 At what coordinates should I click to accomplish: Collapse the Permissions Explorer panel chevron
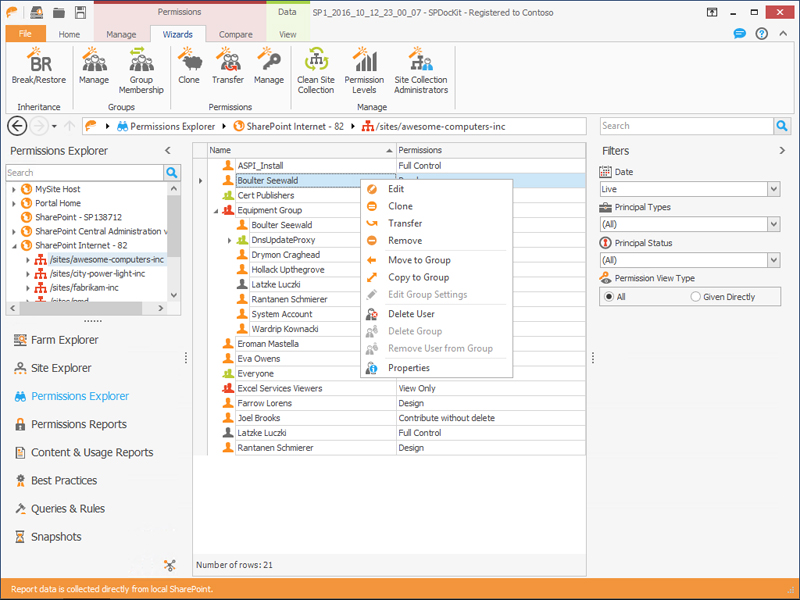[x=167, y=151]
